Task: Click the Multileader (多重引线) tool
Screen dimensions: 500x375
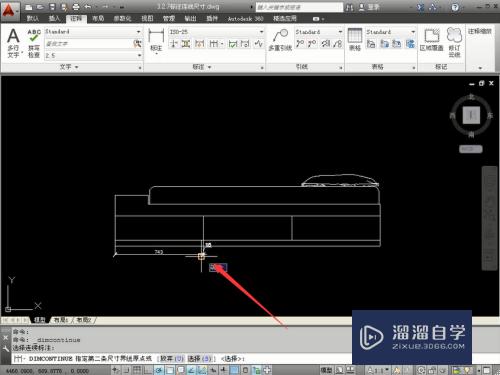Action: pyautogui.click(x=280, y=40)
